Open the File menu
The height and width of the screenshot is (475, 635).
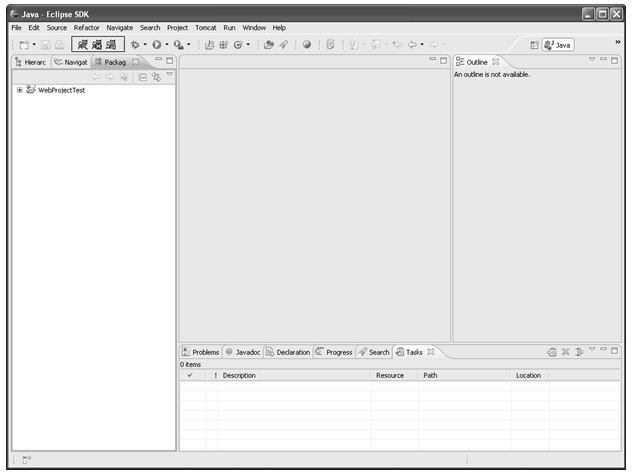[17, 28]
